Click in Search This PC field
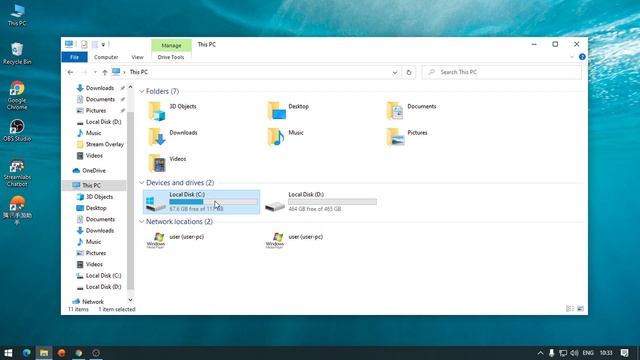 tap(502, 72)
